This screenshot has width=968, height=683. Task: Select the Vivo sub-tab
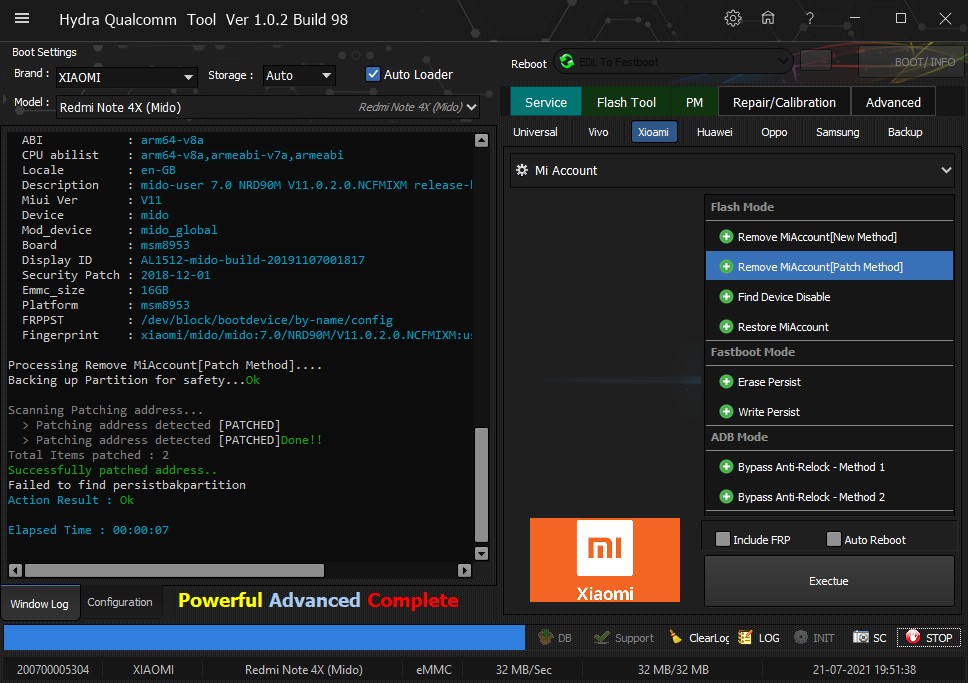[598, 132]
